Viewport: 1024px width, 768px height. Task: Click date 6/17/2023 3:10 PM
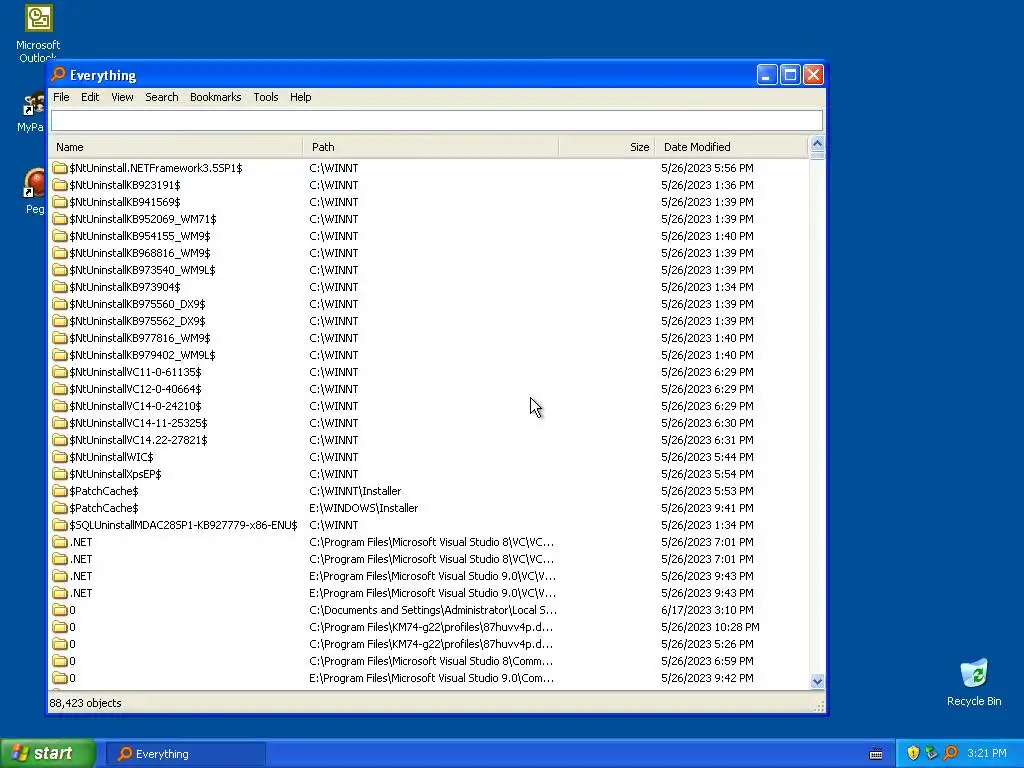(707, 609)
